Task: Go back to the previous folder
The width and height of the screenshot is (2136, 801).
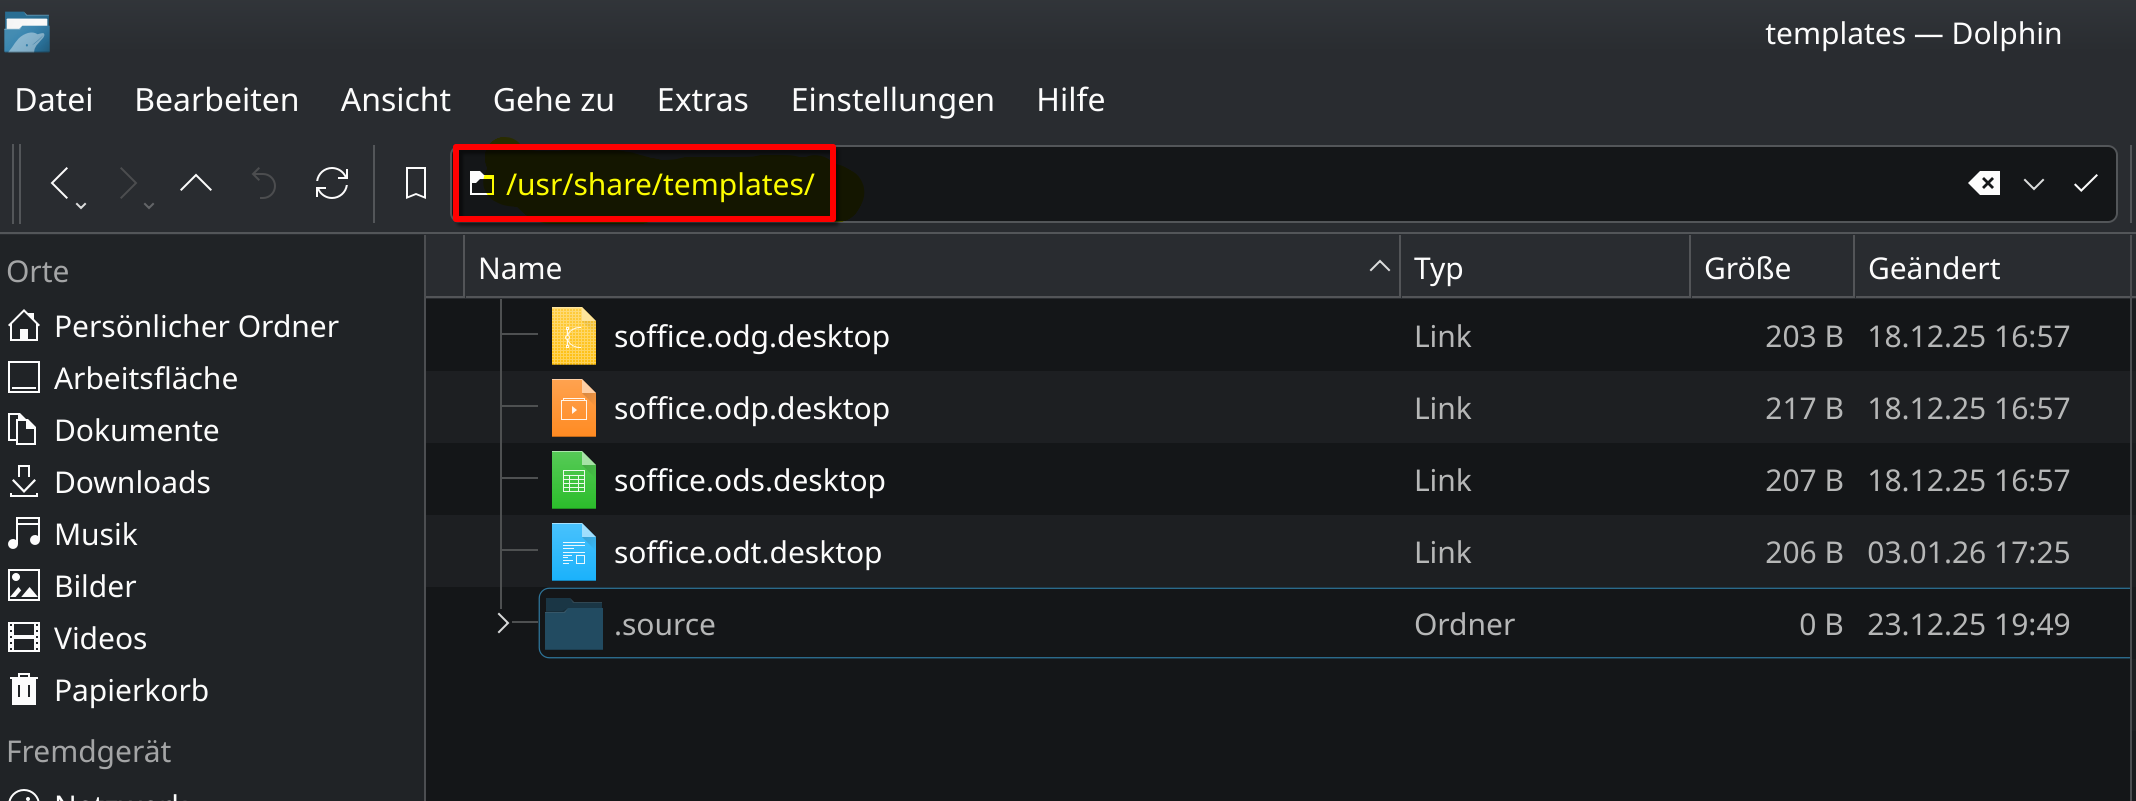Action: point(60,183)
